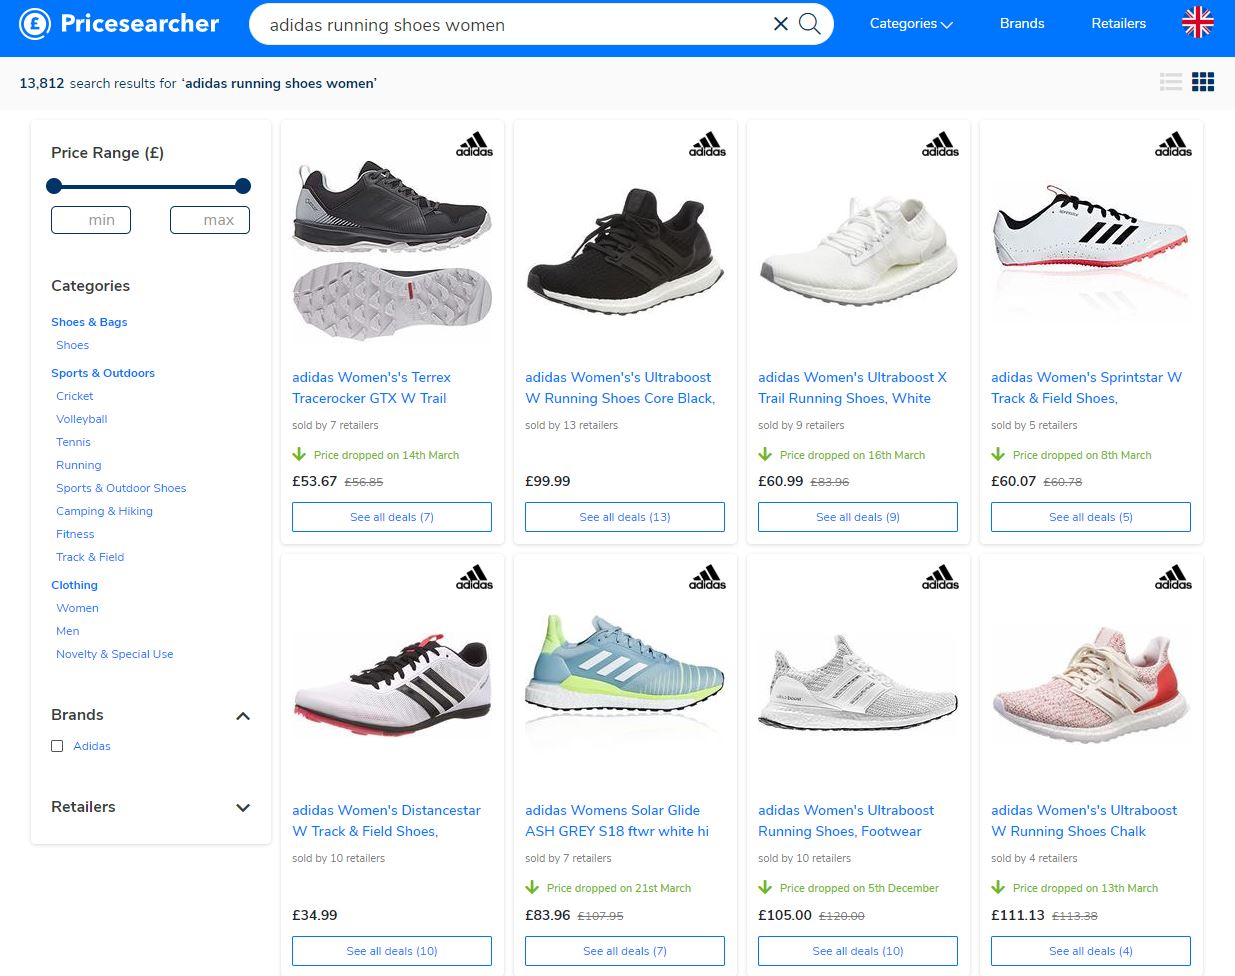This screenshot has height=976, width=1235.
Task: Click price drop arrow for 5th December
Action: [765, 887]
